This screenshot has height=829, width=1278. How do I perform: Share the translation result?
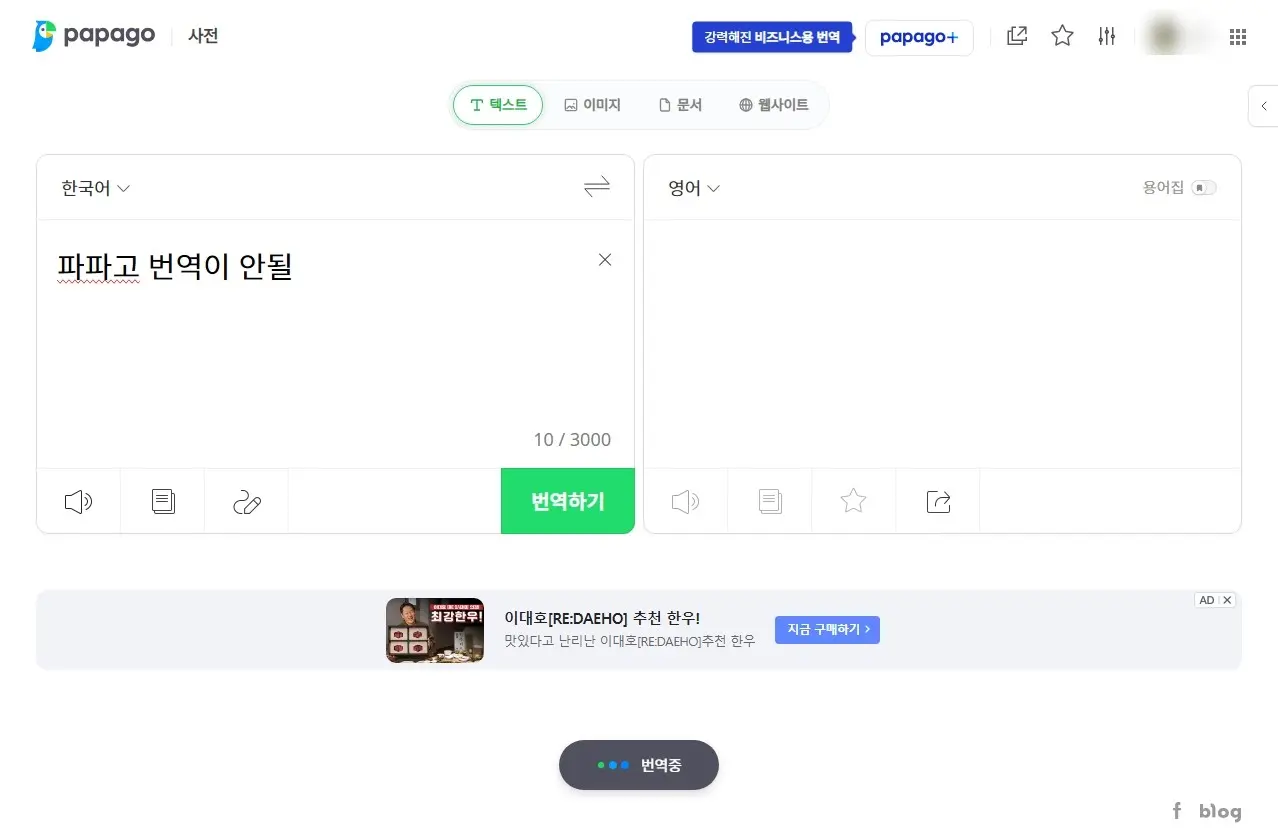tap(937, 501)
